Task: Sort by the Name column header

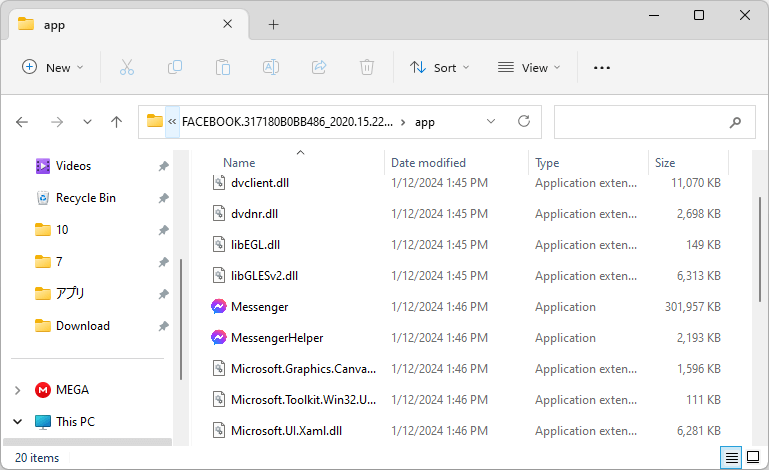Action: (239, 163)
